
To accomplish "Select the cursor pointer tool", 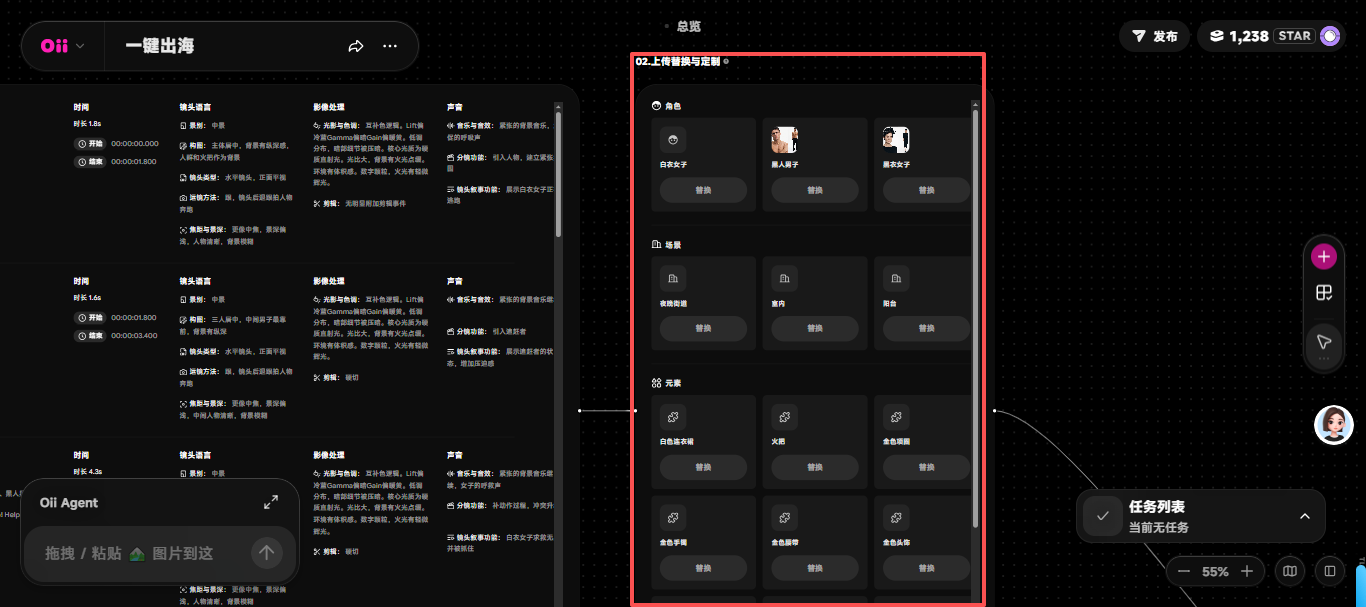I will click(x=1324, y=341).
